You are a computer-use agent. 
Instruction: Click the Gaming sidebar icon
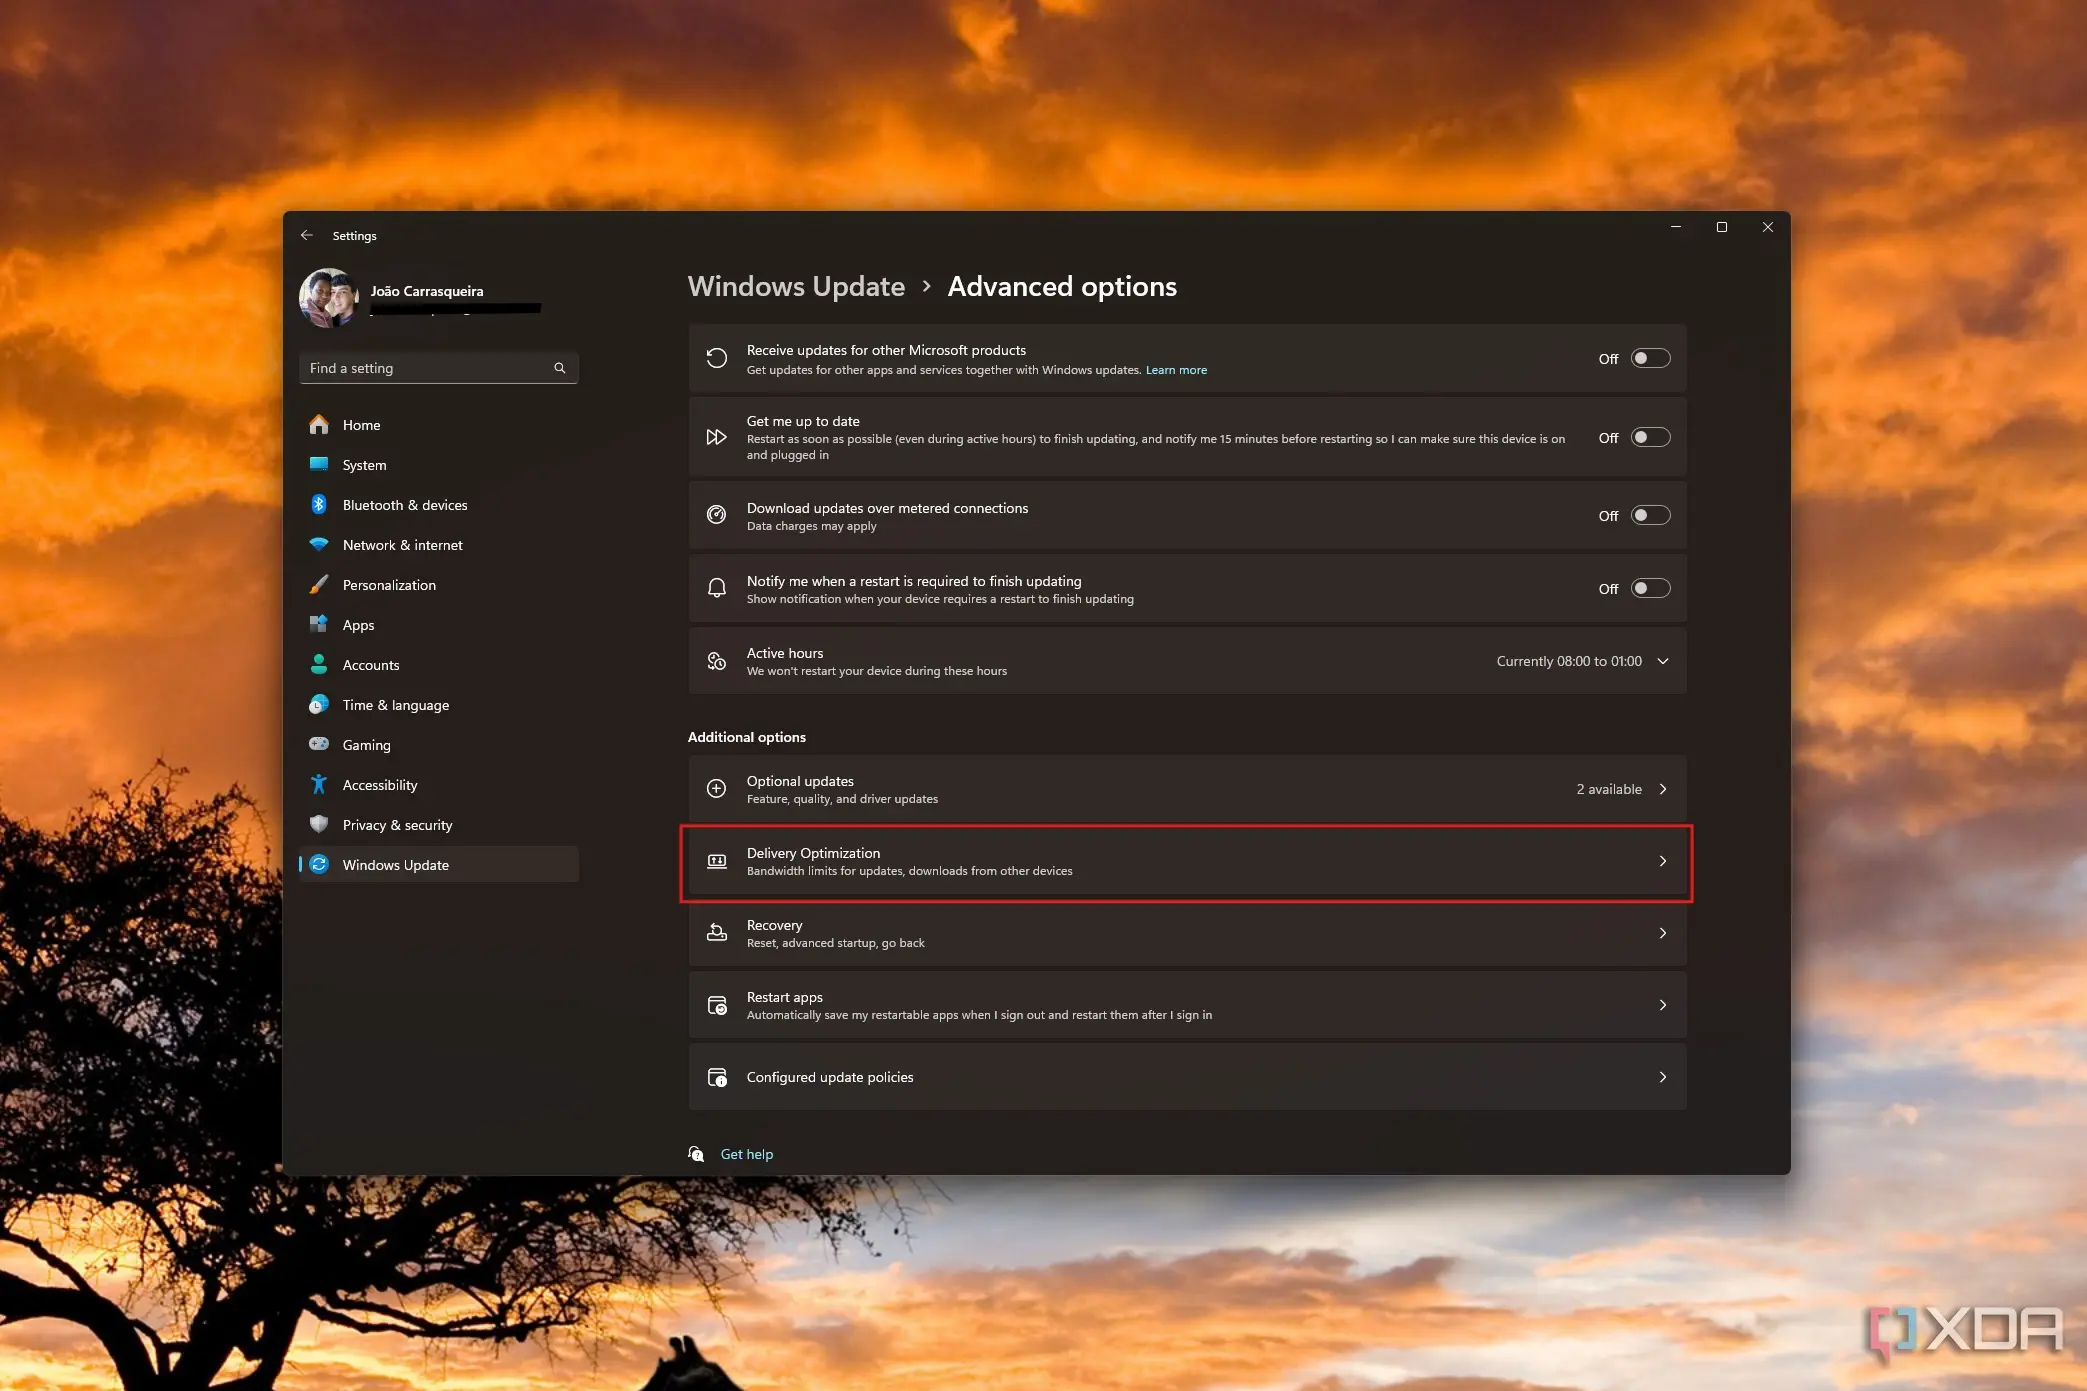pos(321,744)
